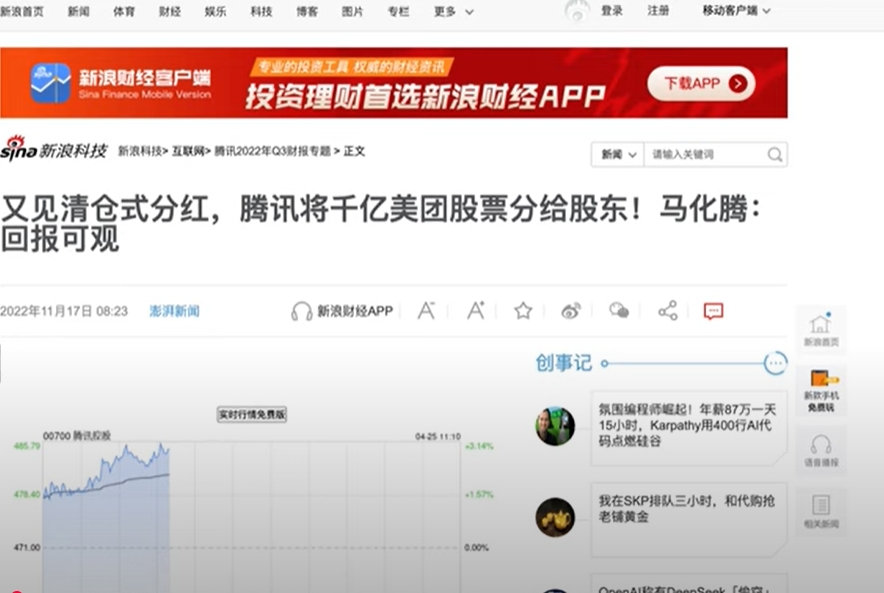884x593 pixels.
Task: Click the Weibo eye icon in top bar
Action: [577, 11]
